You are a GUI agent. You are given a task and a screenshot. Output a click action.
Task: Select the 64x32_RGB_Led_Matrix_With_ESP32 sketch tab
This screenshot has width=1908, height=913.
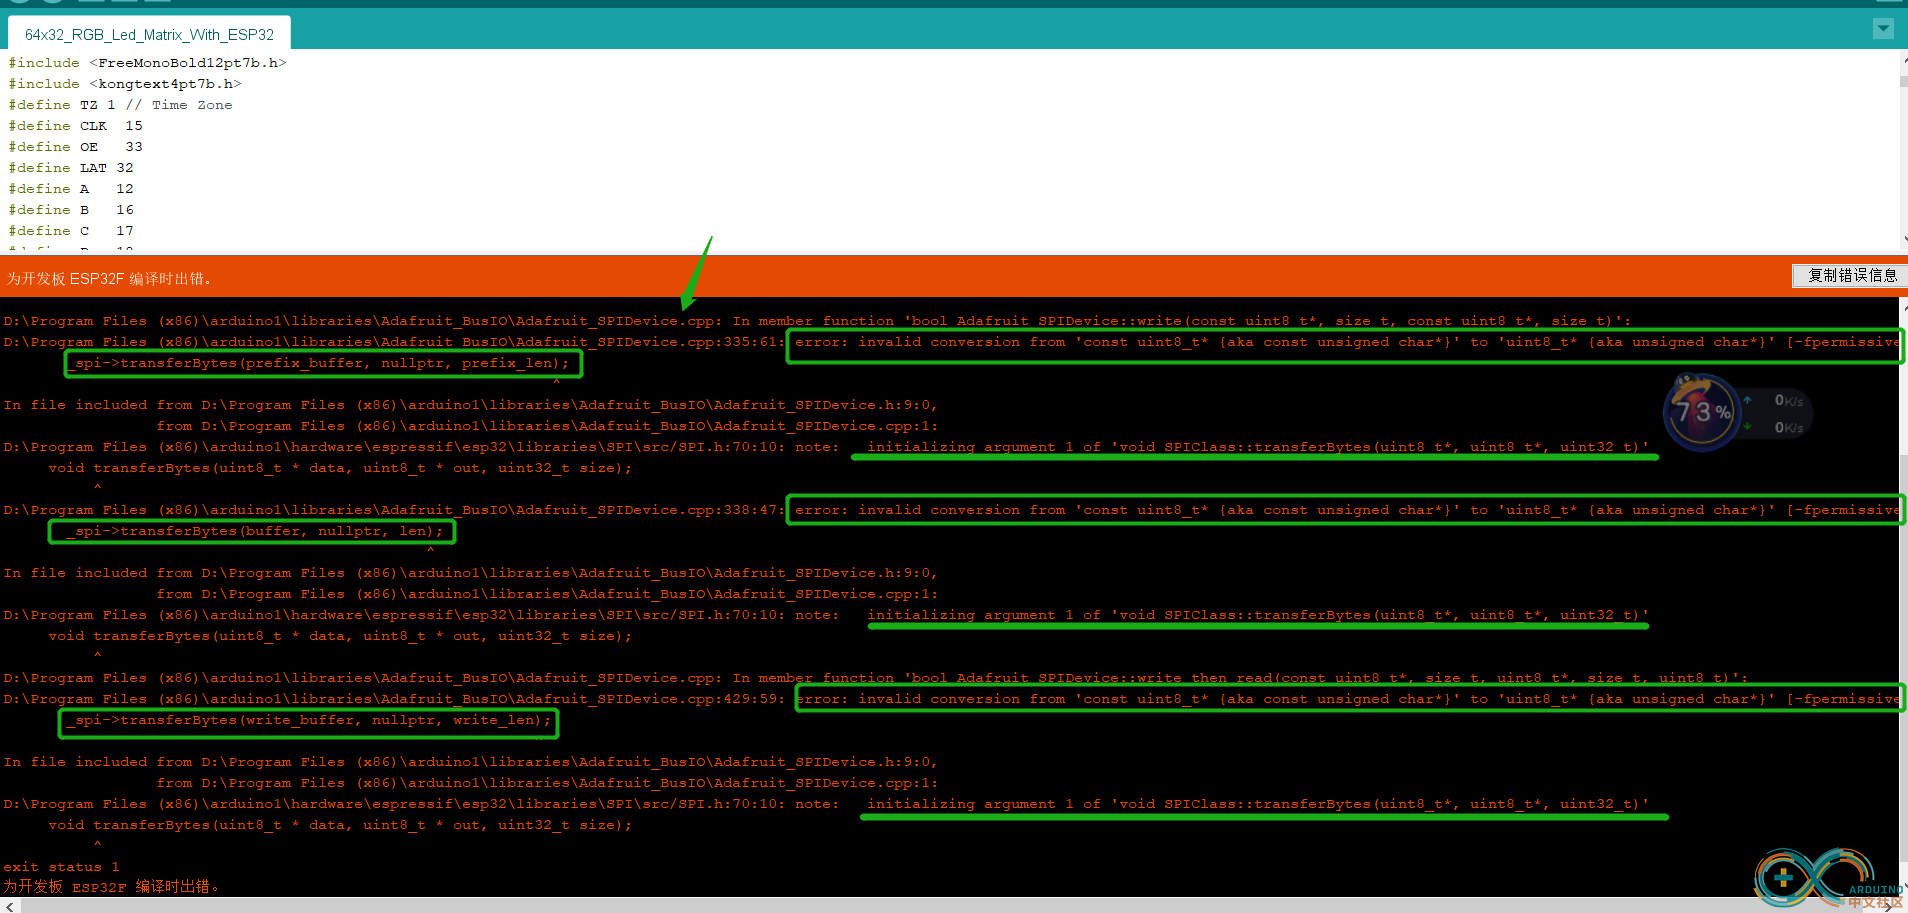tap(149, 34)
